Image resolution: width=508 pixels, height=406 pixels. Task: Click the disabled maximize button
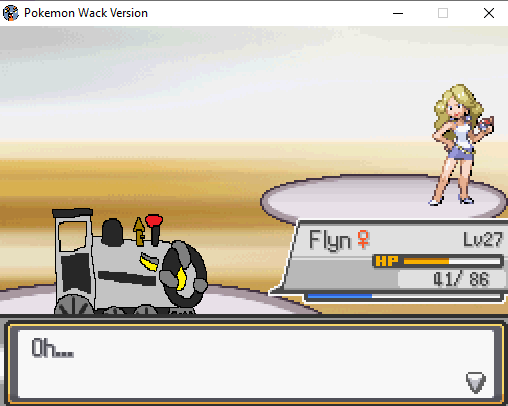[443, 13]
